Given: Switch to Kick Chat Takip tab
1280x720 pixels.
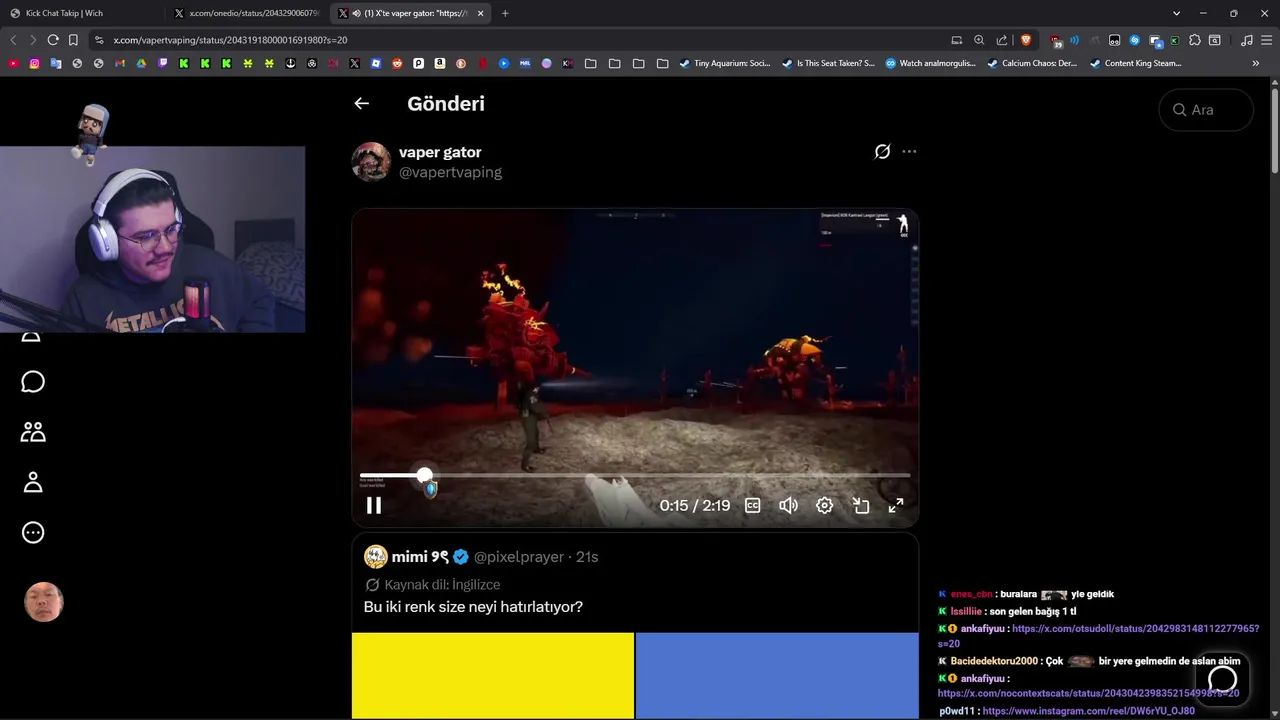Looking at the screenshot, I should (x=81, y=13).
